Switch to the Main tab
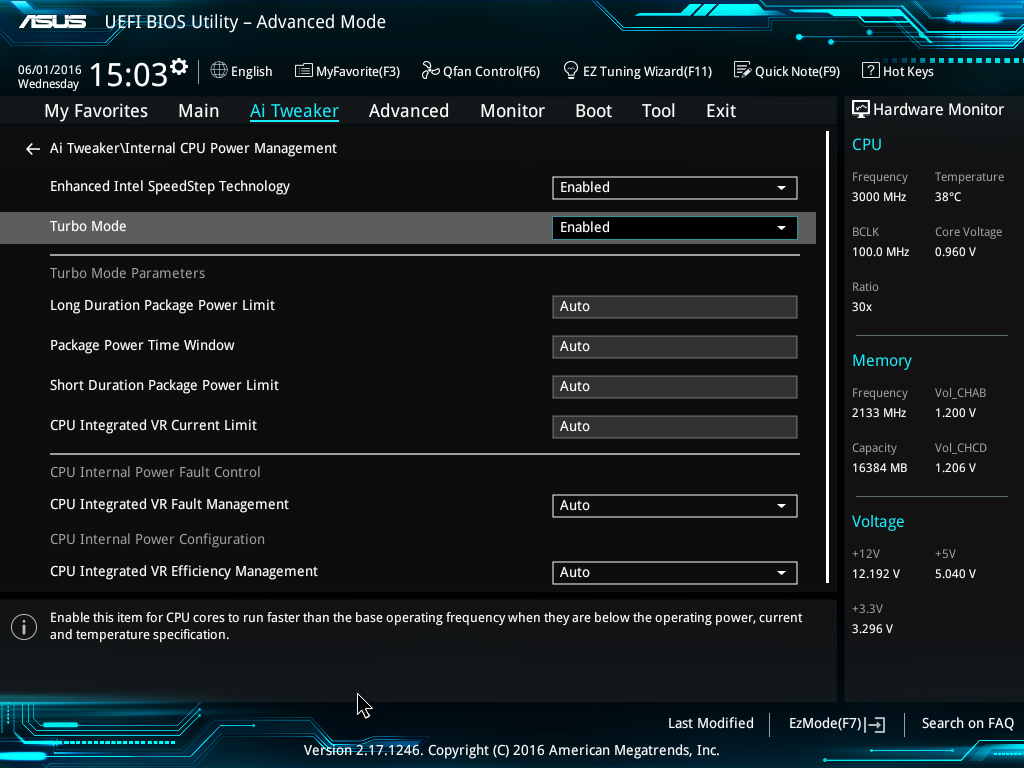 point(199,111)
